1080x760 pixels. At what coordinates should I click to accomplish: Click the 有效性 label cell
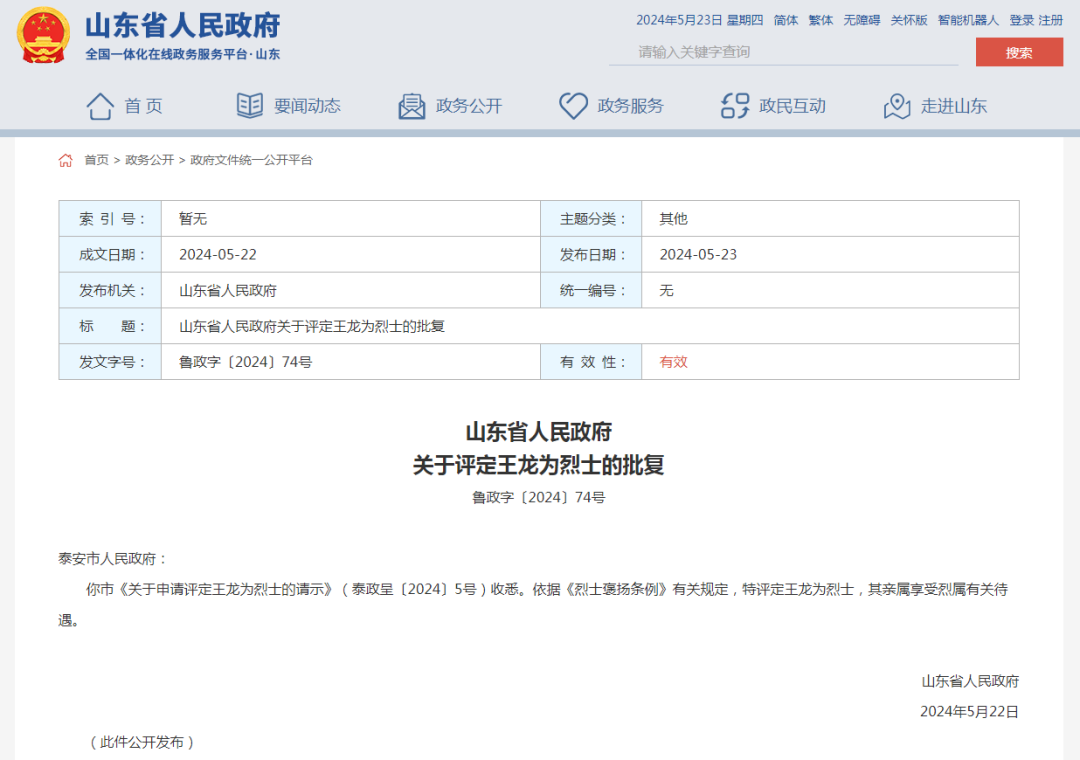(x=591, y=362)
